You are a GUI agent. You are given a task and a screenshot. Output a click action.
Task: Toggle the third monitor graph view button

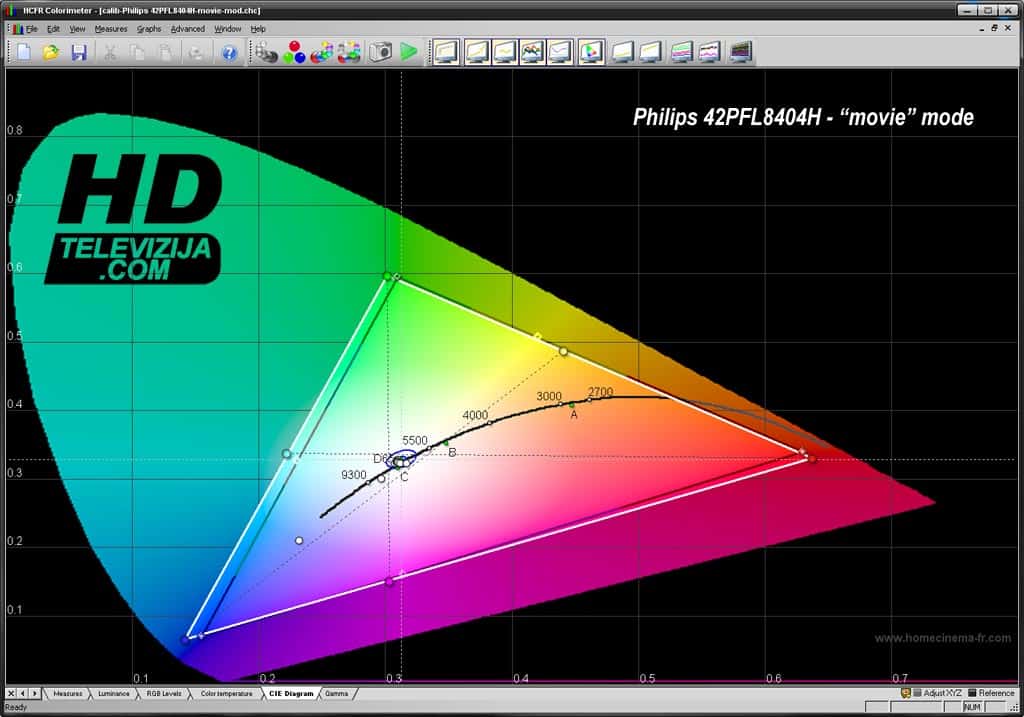[505, 52]
